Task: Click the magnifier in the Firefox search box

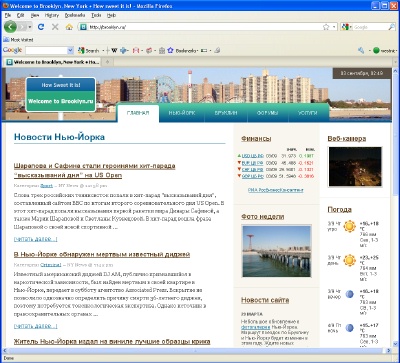Action: pyautogui.click(x=391, y=27)
